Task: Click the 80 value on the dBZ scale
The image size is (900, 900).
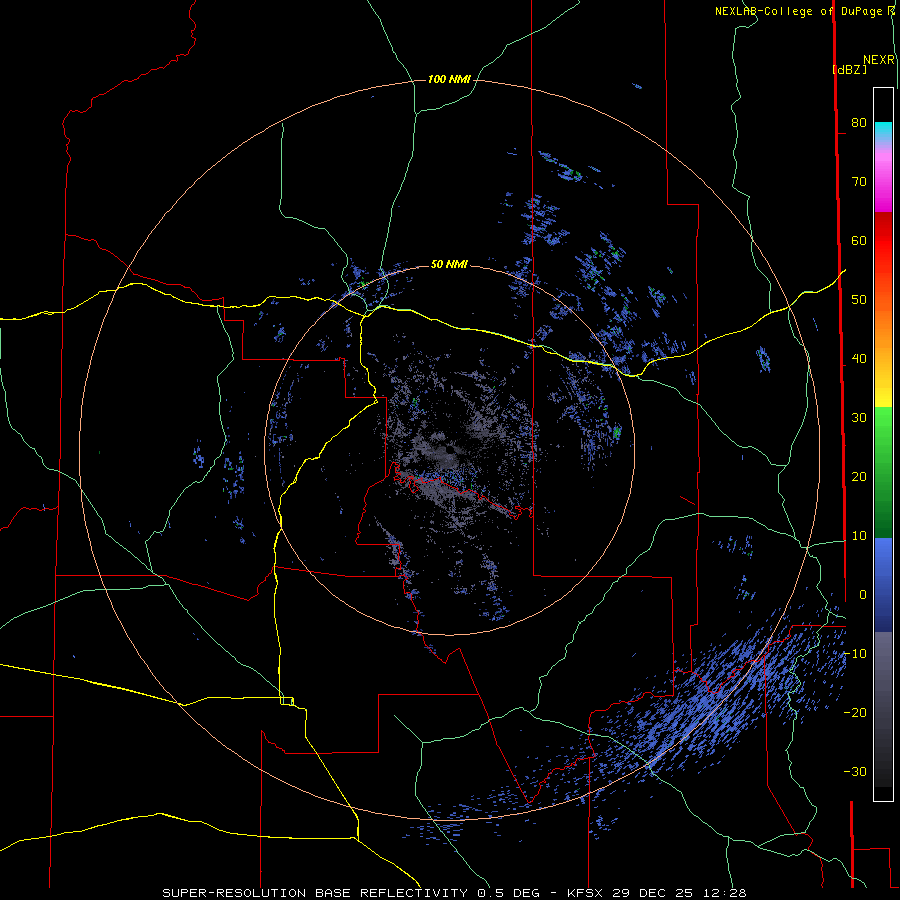Action: click(x=859, y=122)
